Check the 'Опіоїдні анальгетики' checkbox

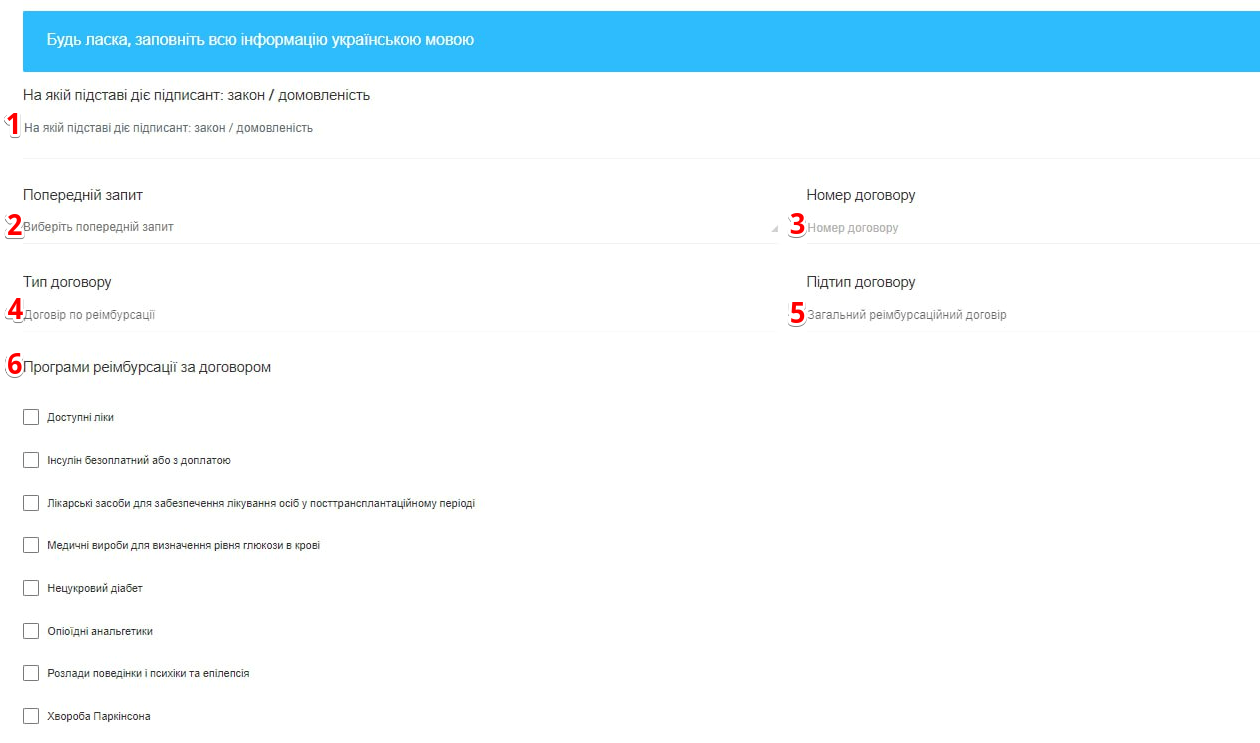coord(31,631)
